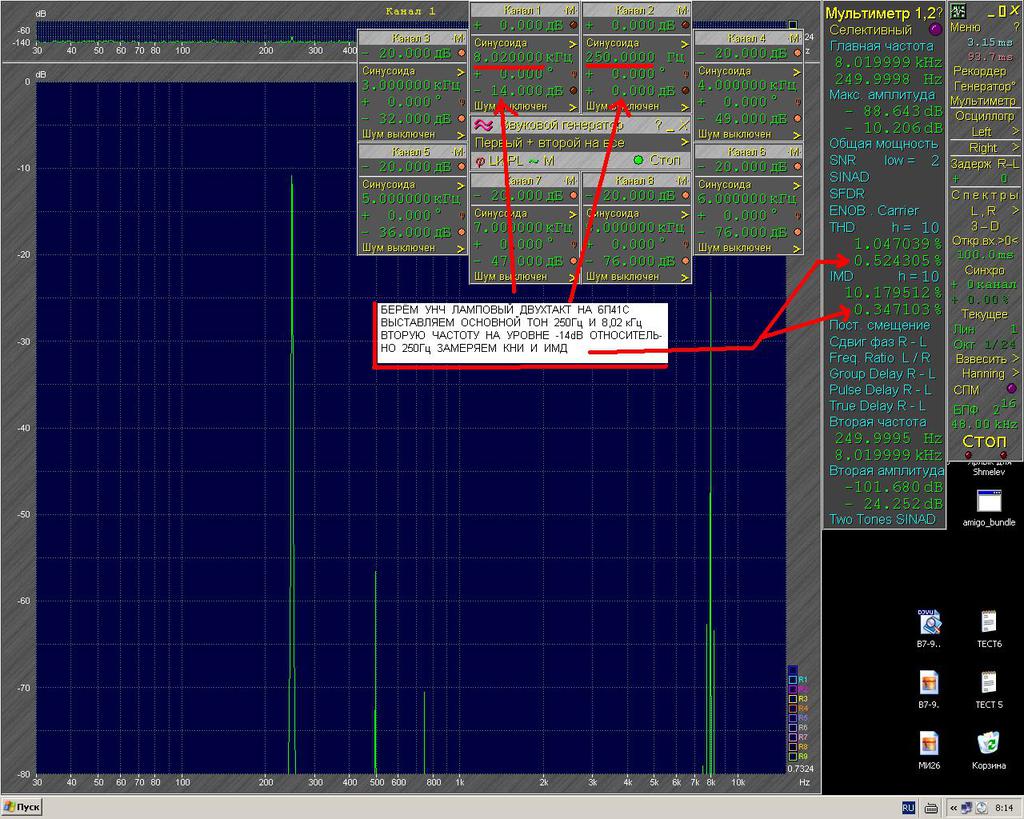
Task: Open the МИ26 desktop file icon
Action: [x=931, y=742]
